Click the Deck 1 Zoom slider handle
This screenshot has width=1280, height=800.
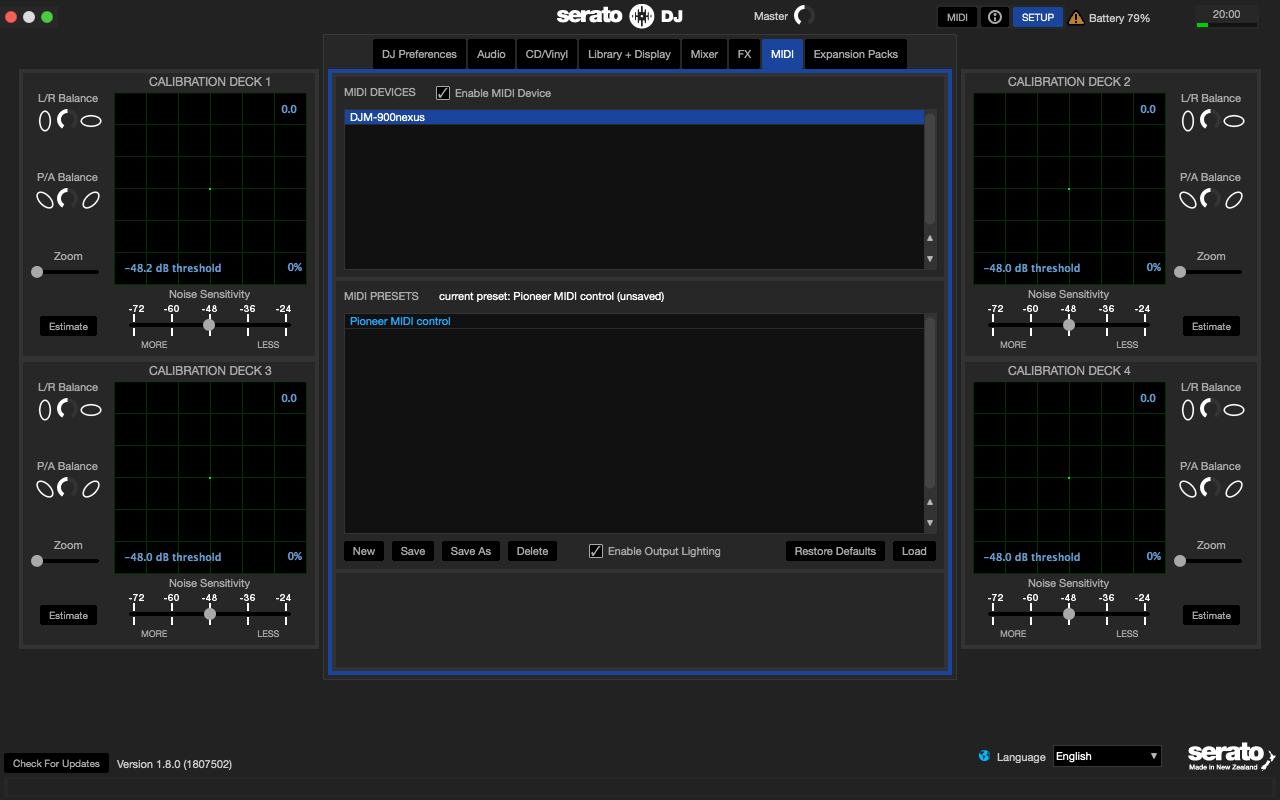click(x=37, y=272)
